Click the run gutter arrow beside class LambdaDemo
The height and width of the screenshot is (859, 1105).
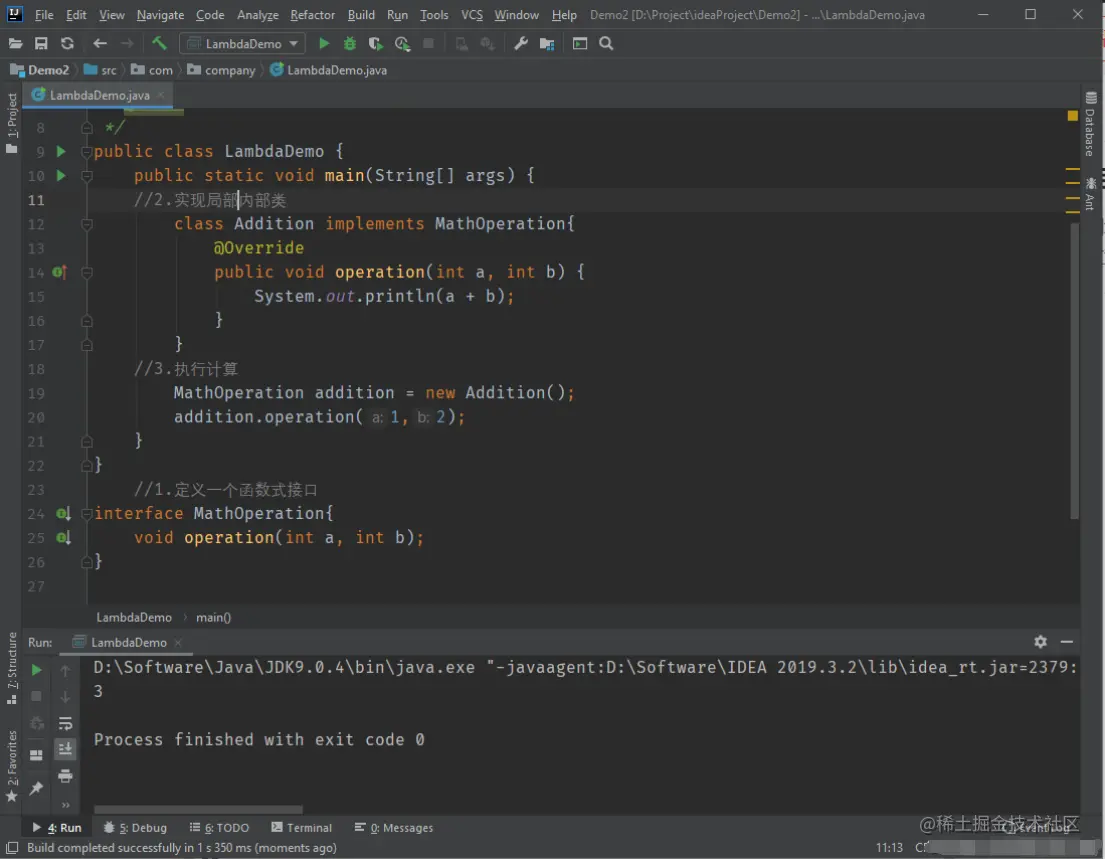click(61, 152)
